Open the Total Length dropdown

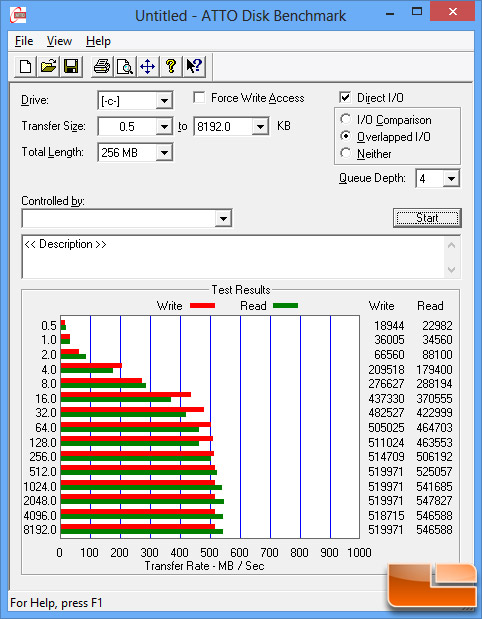pos(164,153)
